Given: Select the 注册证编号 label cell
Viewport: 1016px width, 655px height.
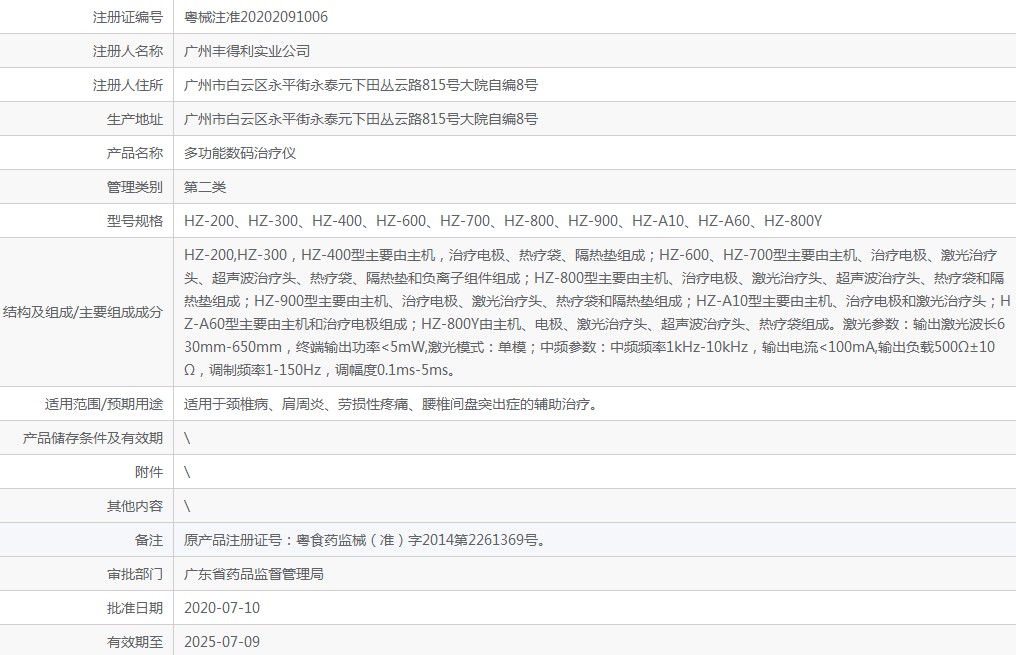Looking at the screenshot, I should [87, 17].
